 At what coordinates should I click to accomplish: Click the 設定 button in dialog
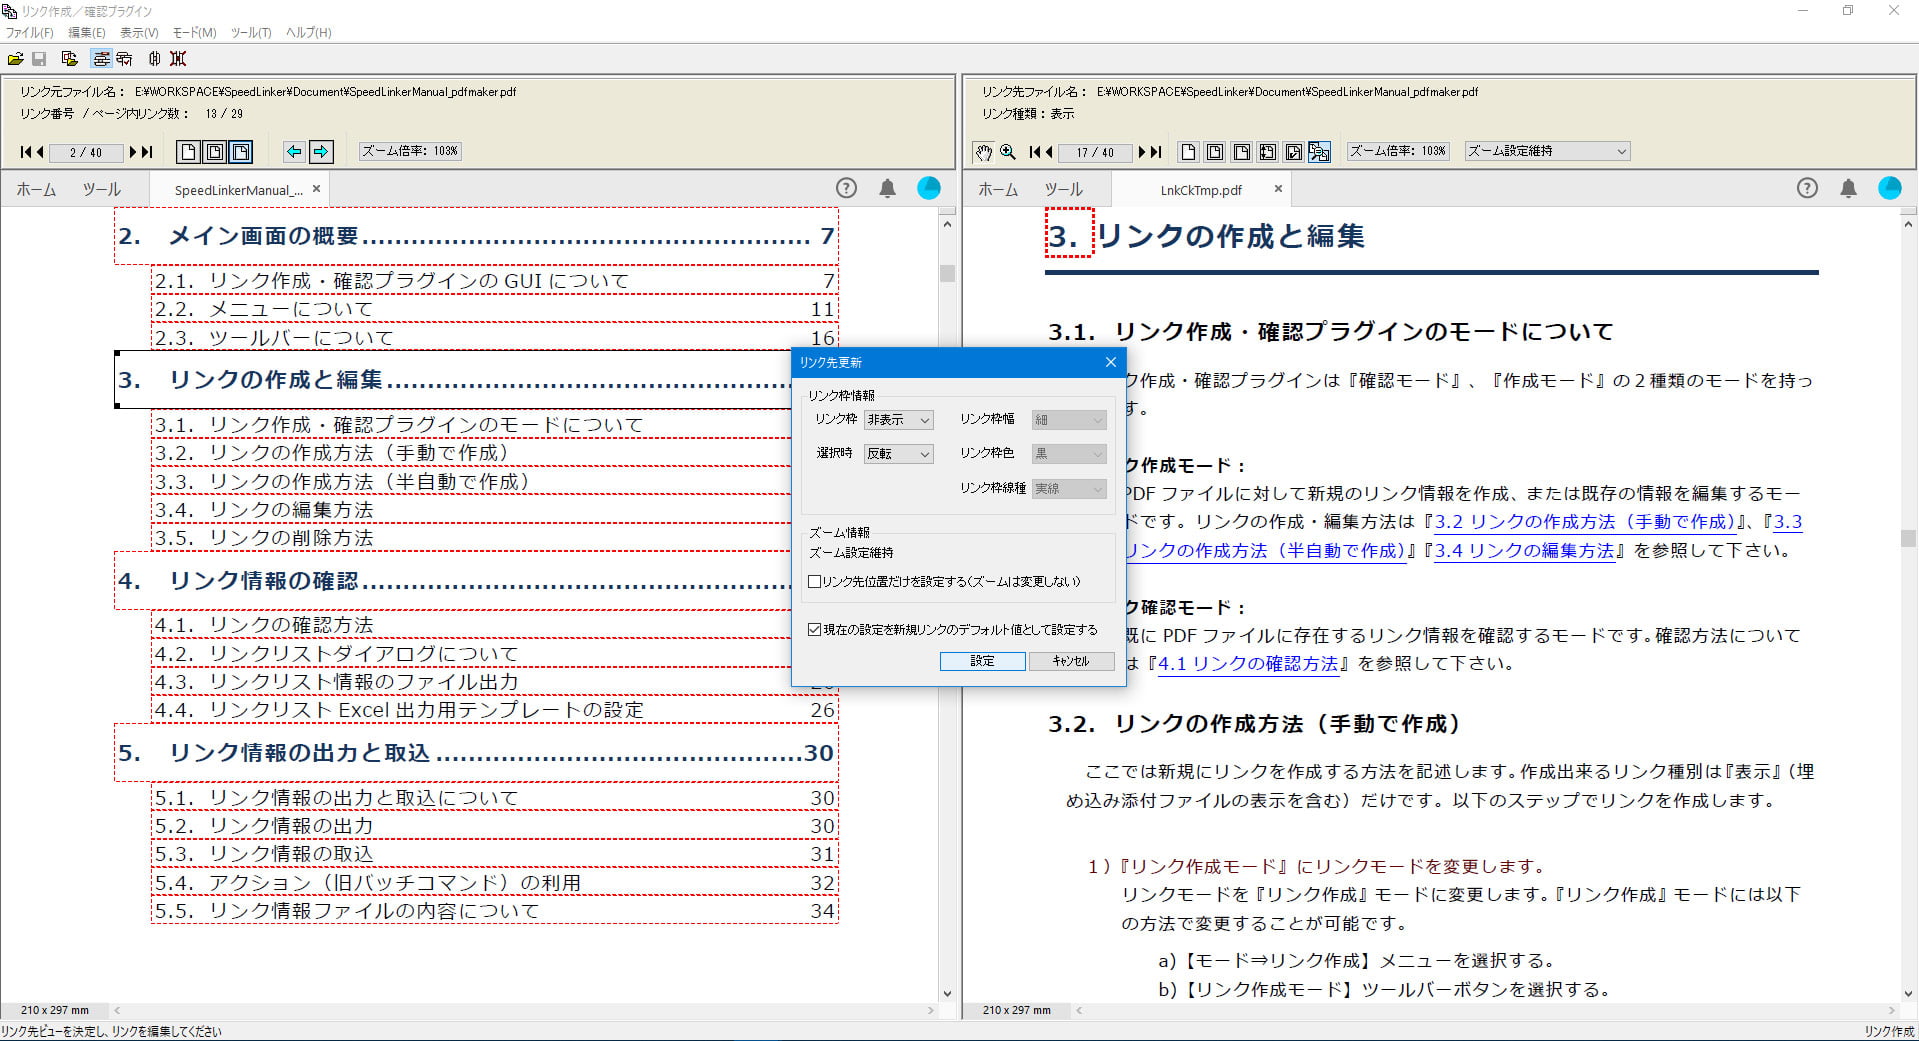(x=982, y=661)
